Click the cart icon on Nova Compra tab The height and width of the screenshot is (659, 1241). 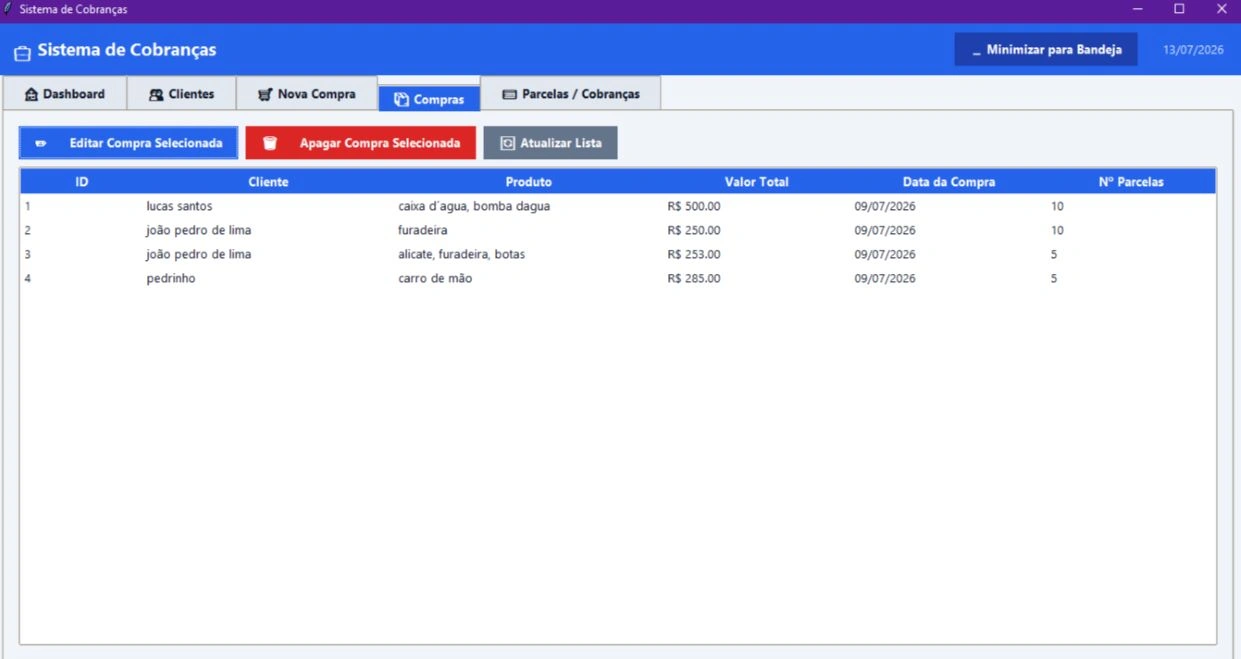point(265,94)
